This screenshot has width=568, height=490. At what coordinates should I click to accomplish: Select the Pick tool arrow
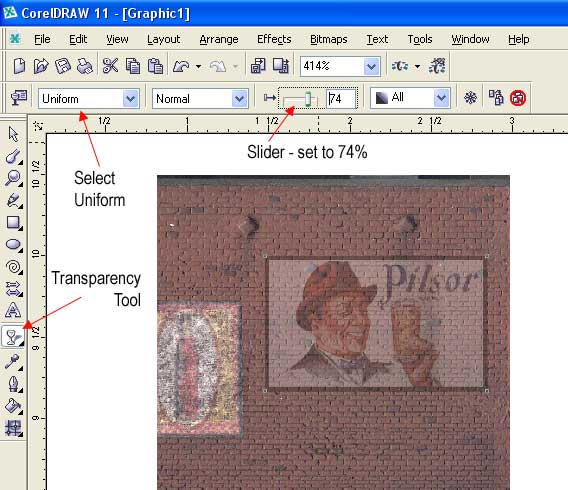(13, 134)
